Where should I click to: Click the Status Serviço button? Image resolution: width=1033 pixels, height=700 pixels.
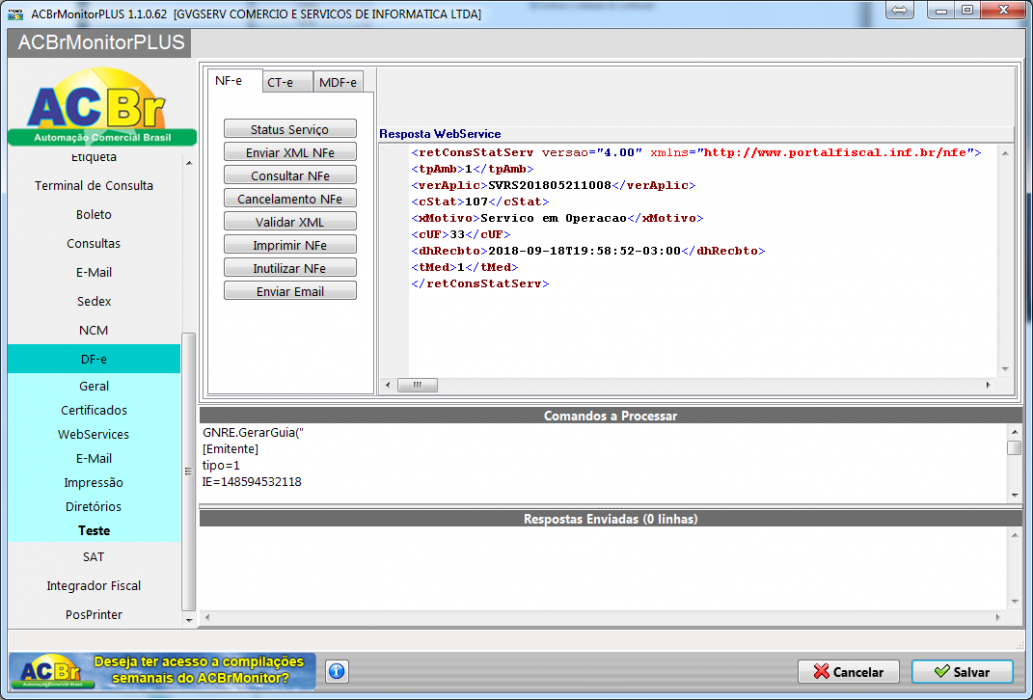[x=290, y=129]
